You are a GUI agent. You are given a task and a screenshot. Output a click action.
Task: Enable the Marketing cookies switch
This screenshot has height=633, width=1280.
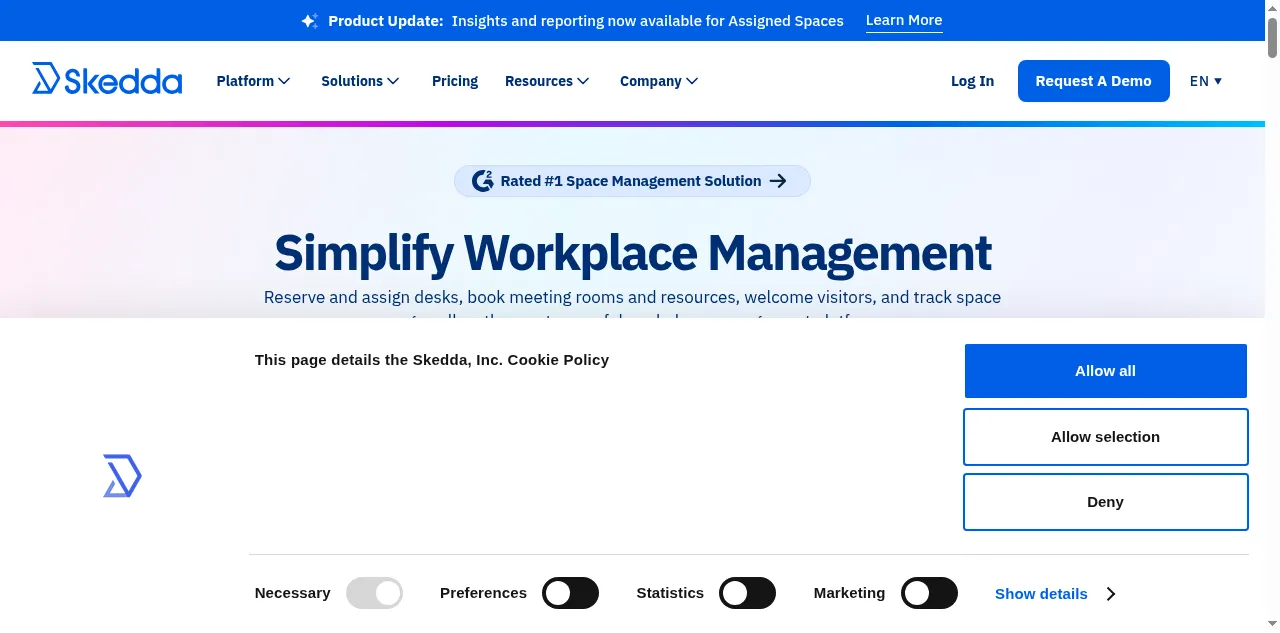929,593
